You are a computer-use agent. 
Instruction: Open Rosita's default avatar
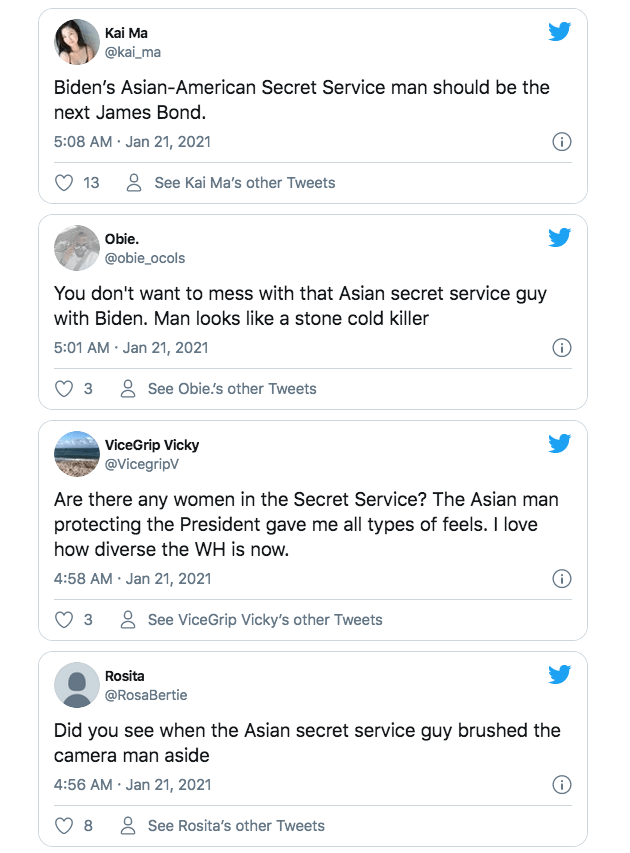coord(75,686)
